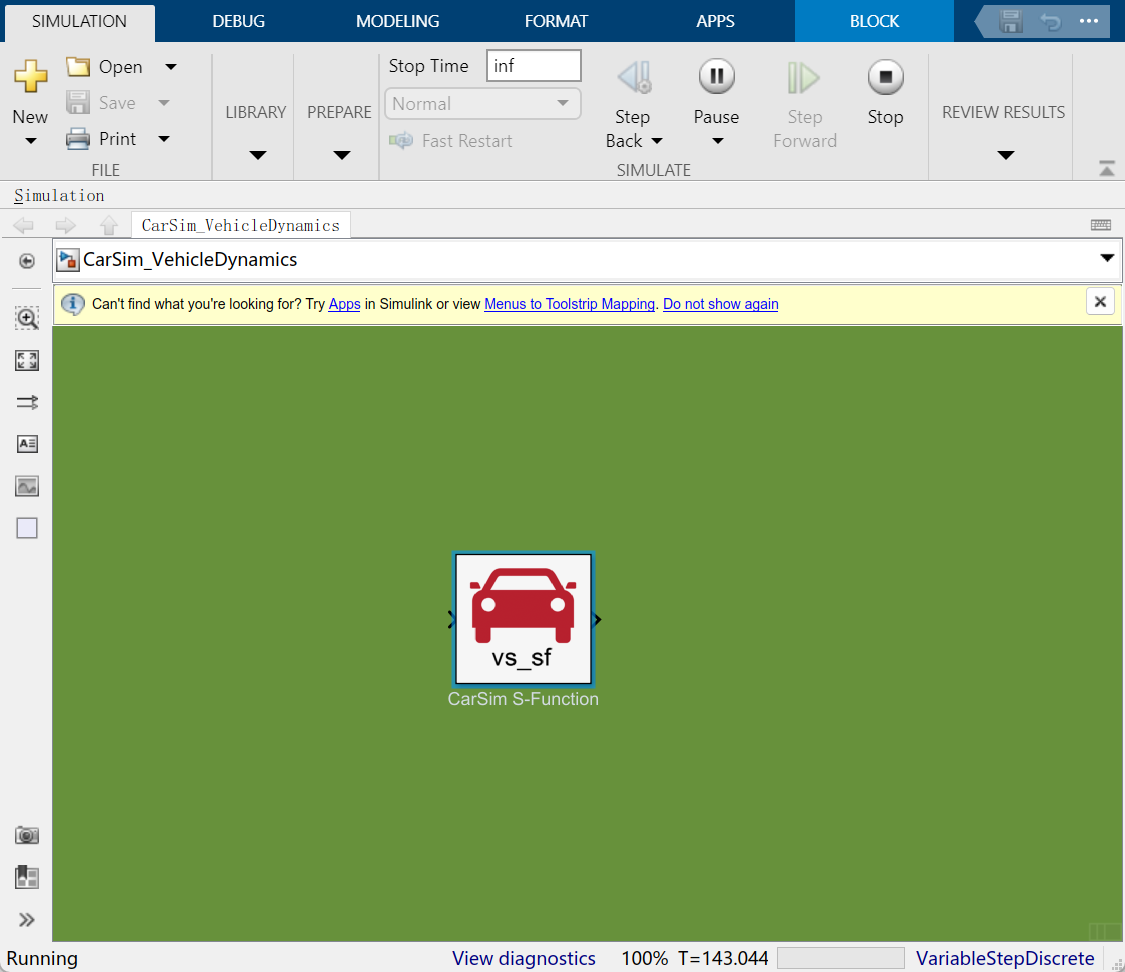Click the model icon beside CarSim_VehicleDynamics

pos(67,260)
